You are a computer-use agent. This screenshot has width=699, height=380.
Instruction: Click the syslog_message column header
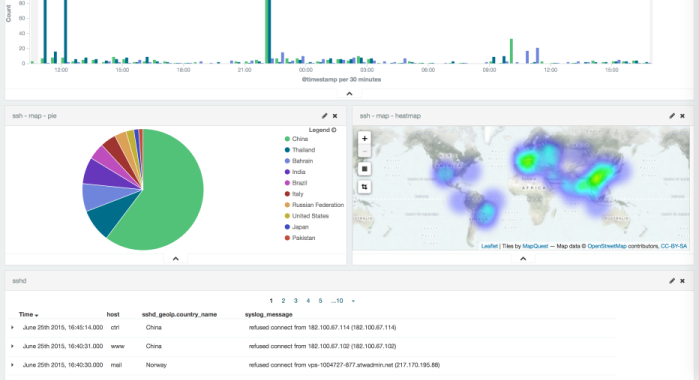[268, 314]
